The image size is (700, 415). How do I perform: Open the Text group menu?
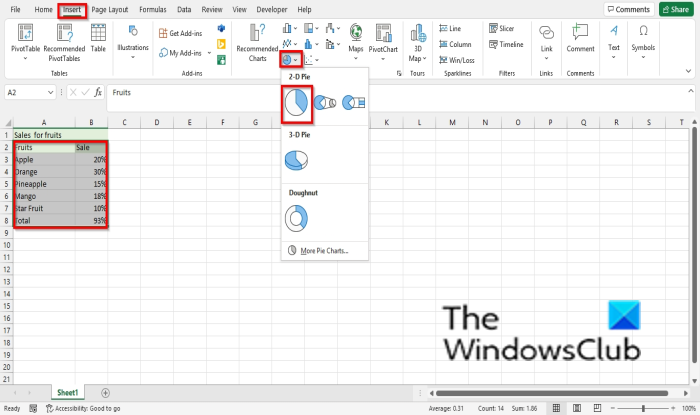coord(614,42)
